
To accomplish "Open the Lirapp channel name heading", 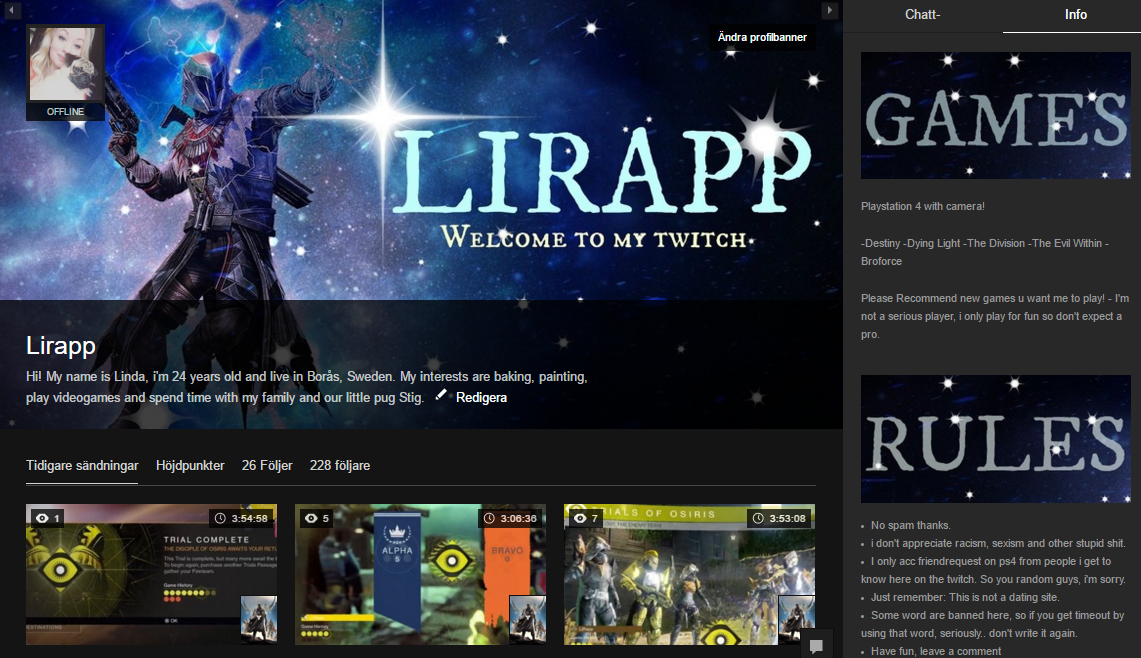I will (60, 345).
